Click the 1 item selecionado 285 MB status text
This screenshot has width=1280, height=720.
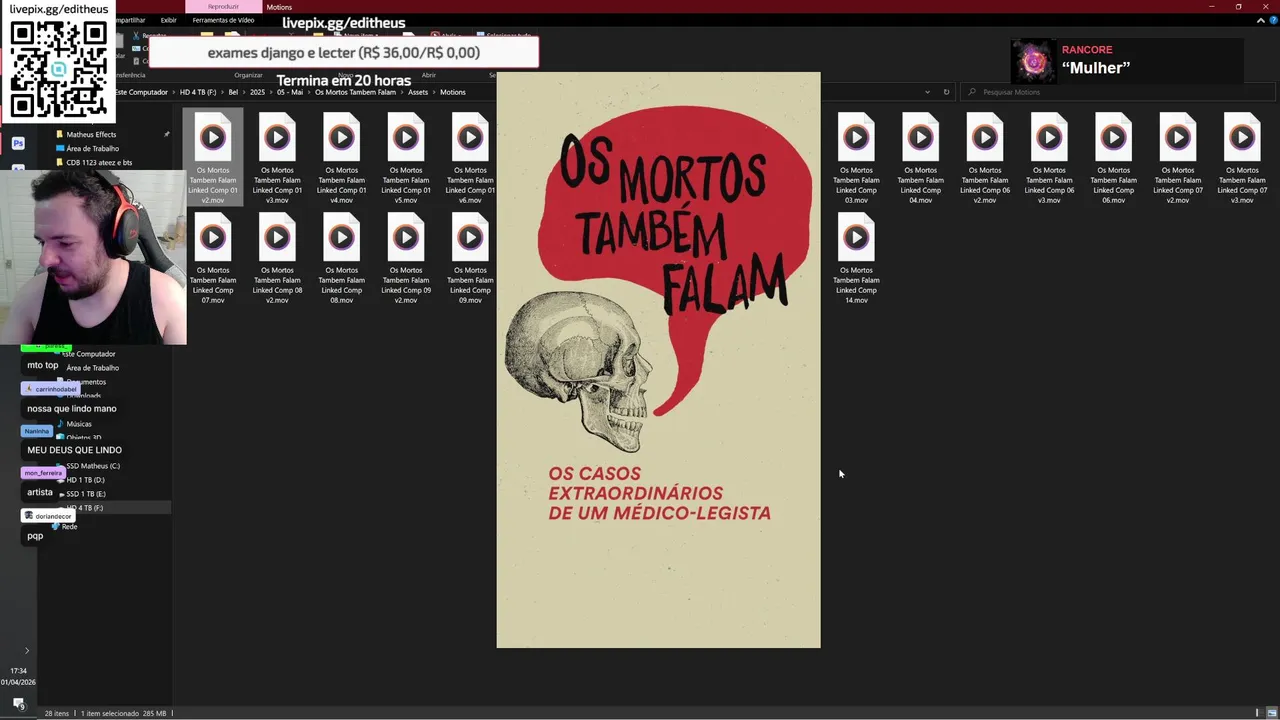pos(124,713)
